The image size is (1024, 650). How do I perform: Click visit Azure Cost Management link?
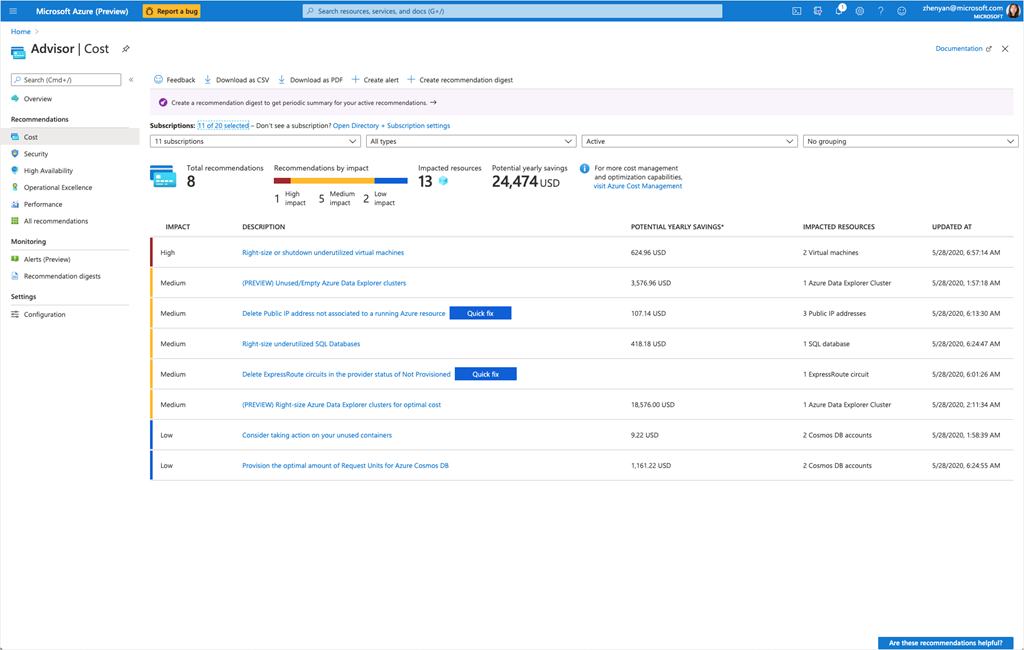click(x=637, y=186)
